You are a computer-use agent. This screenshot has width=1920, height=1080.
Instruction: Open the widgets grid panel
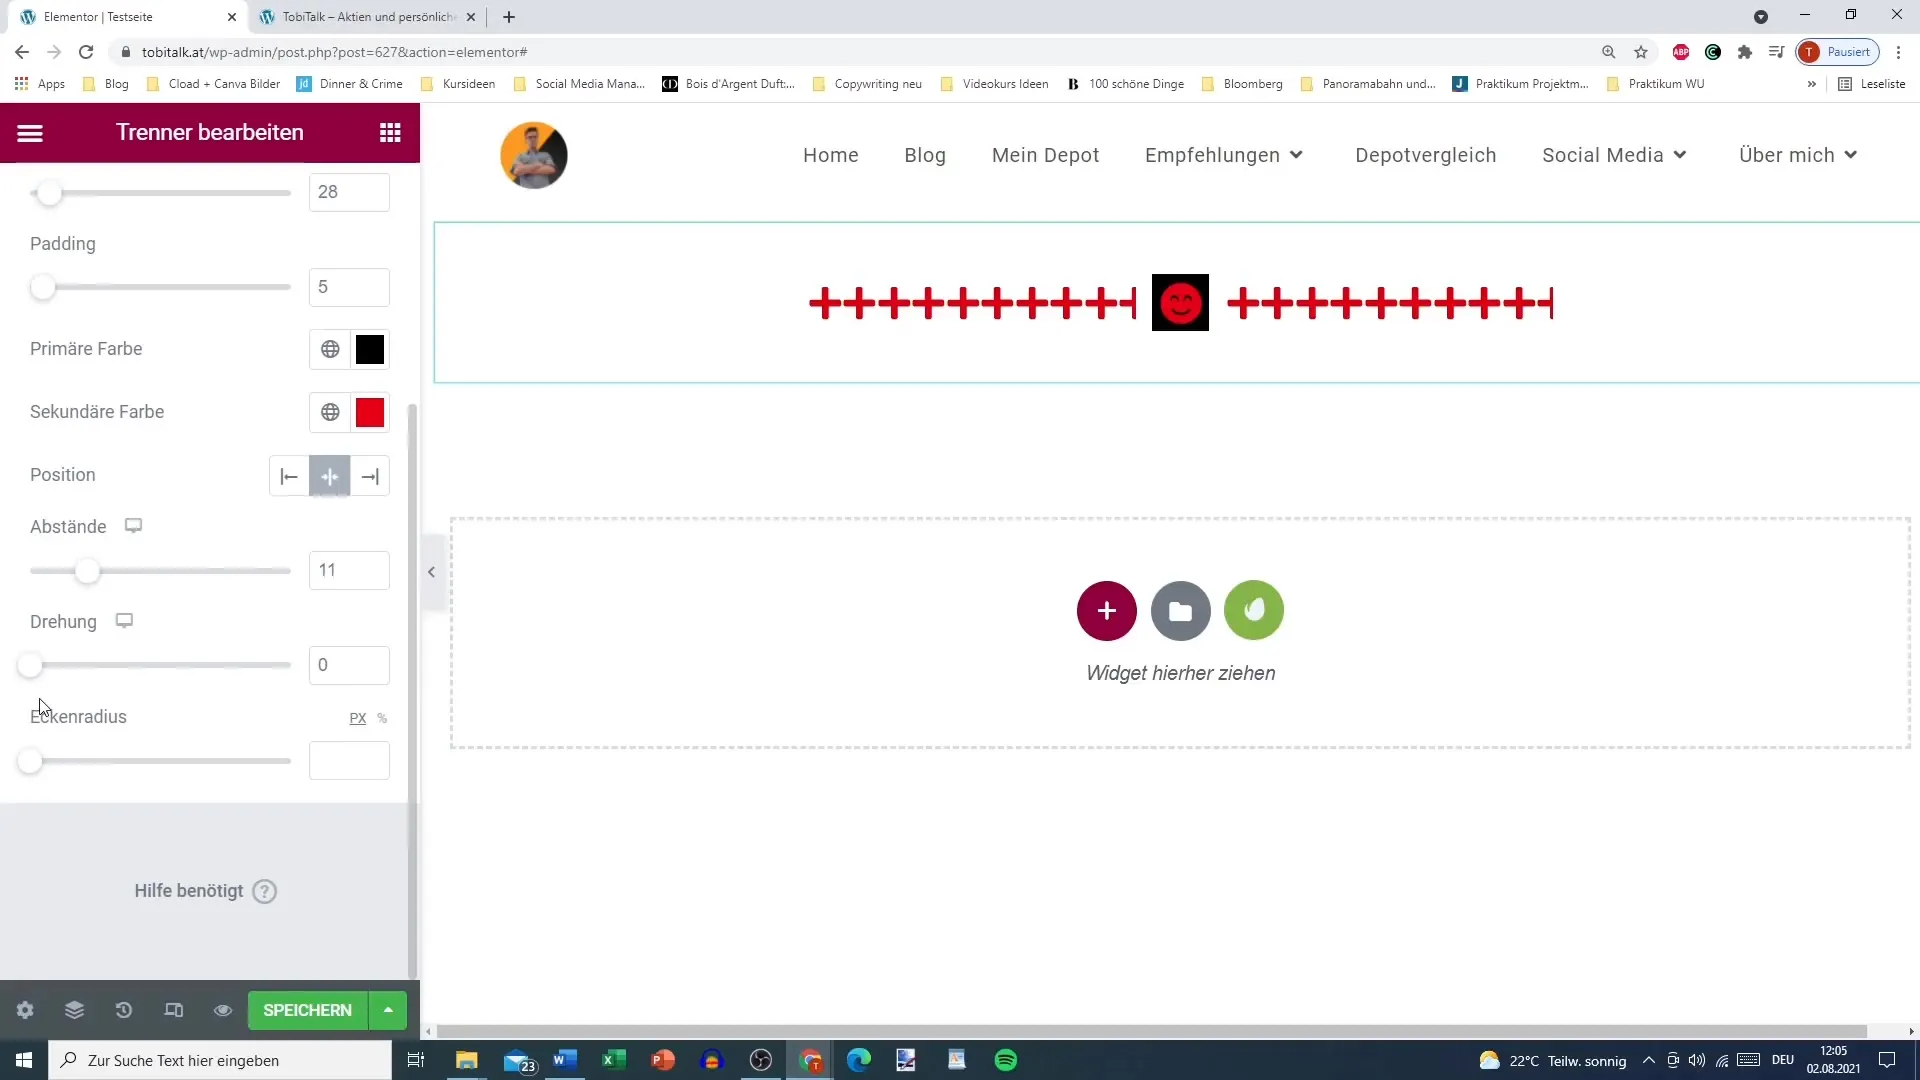tap(390, 133)
